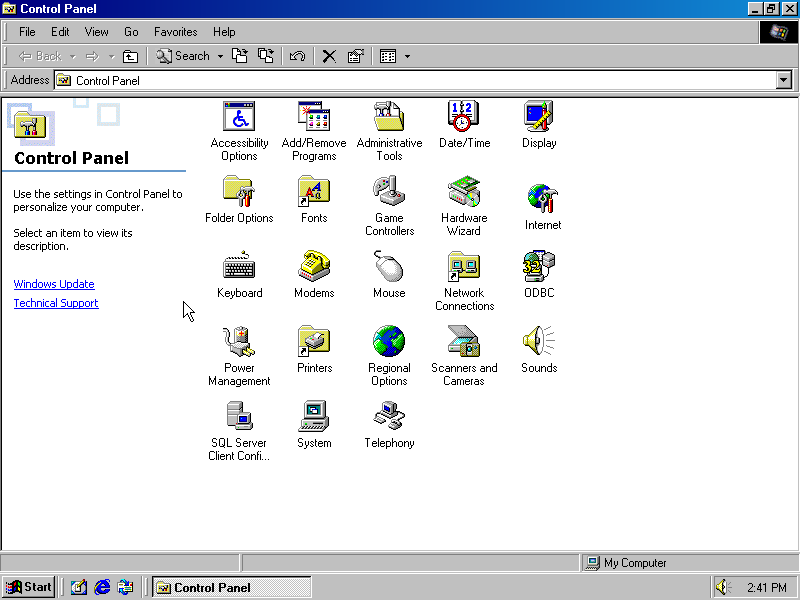Select the Date/Time icon
The image size is (800, 600).
pos(464,117)
